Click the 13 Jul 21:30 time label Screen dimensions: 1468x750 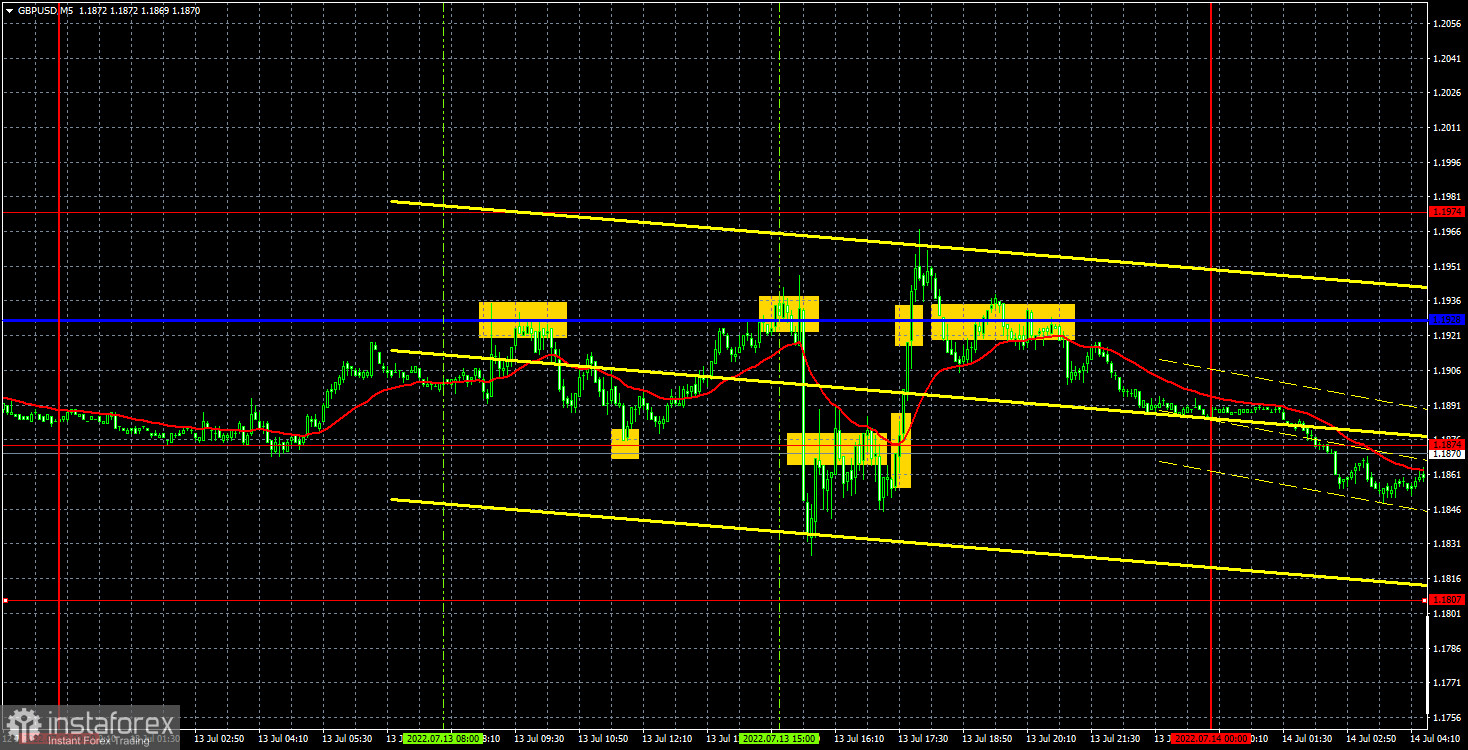click(1115, 739)
